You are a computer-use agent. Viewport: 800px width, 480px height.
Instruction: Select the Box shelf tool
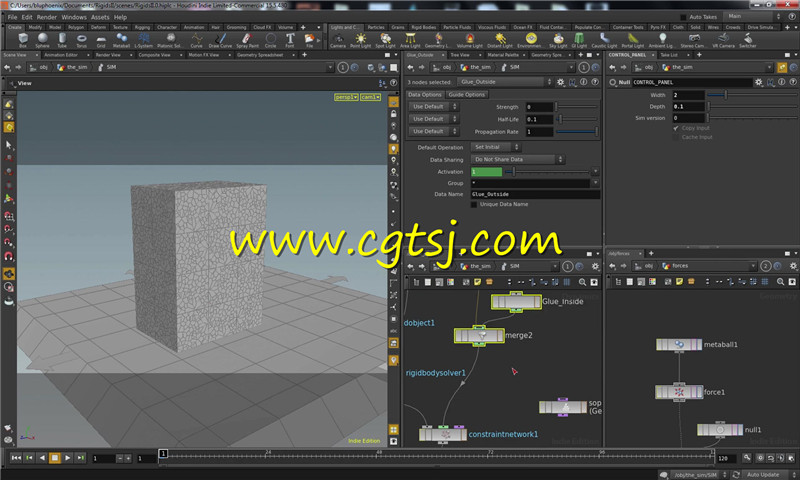23,40
